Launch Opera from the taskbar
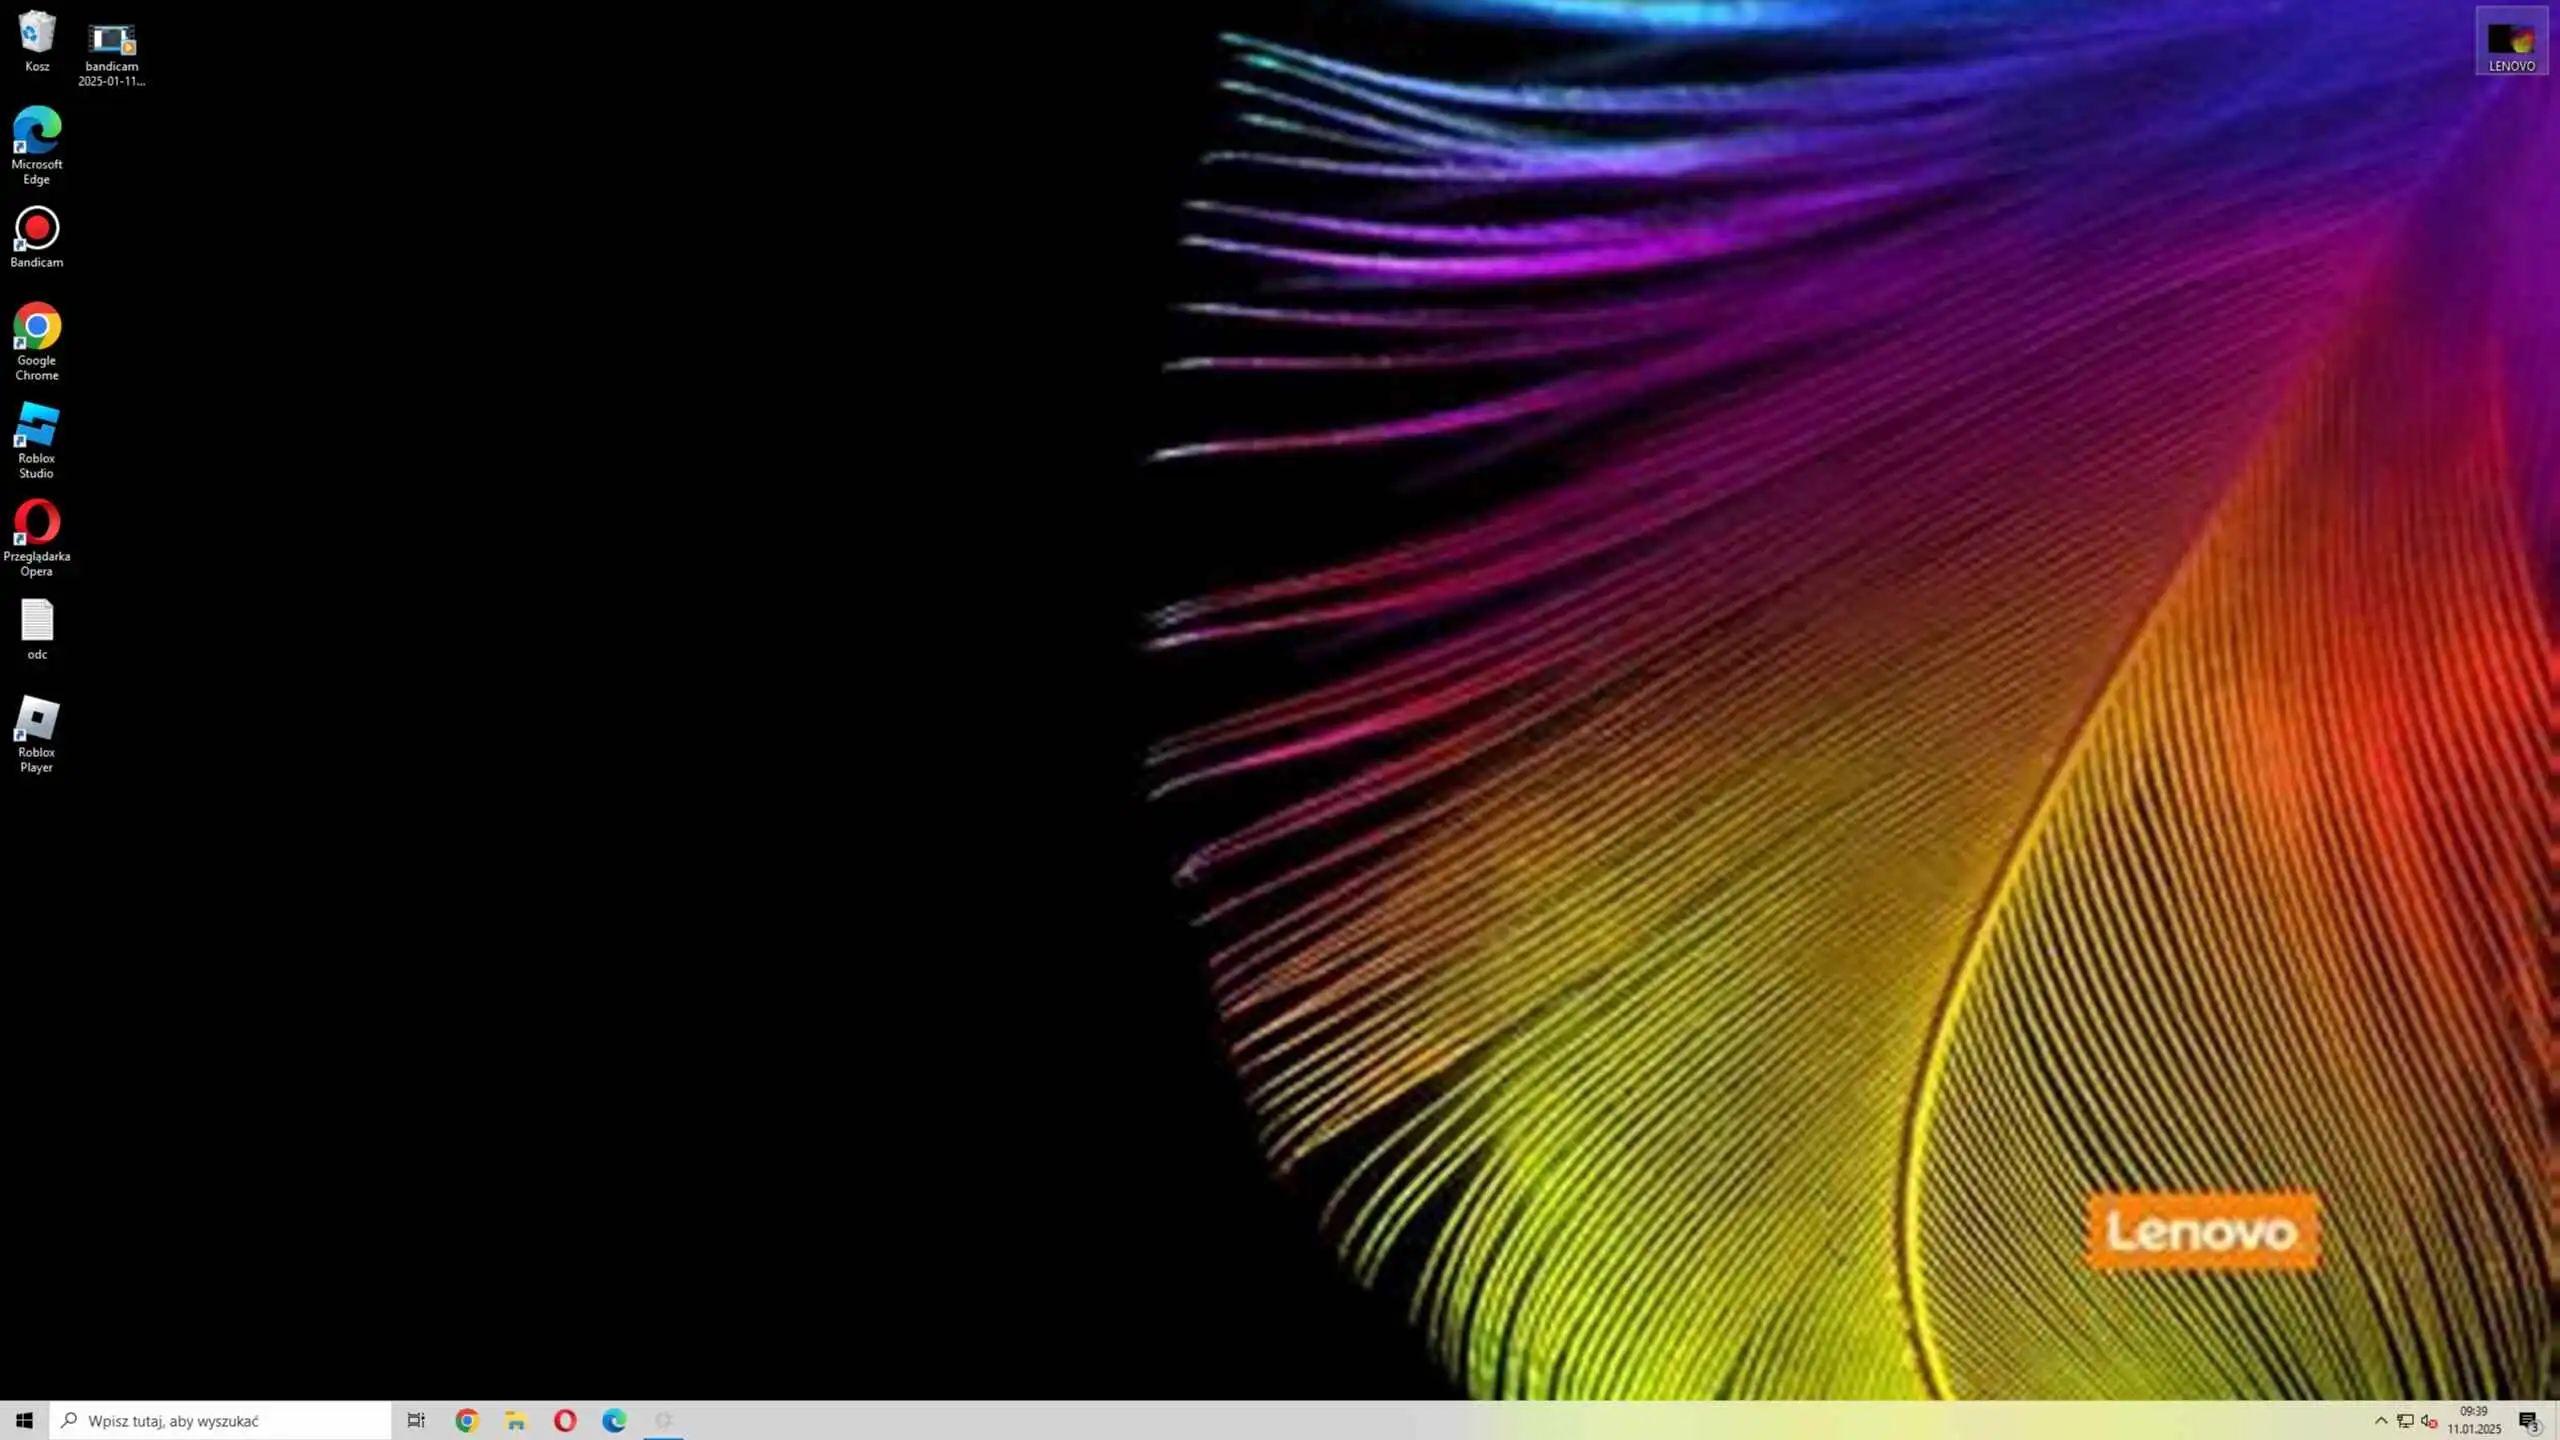The width and height of the screenshot is (2560, 1440). pos(565,1420)
